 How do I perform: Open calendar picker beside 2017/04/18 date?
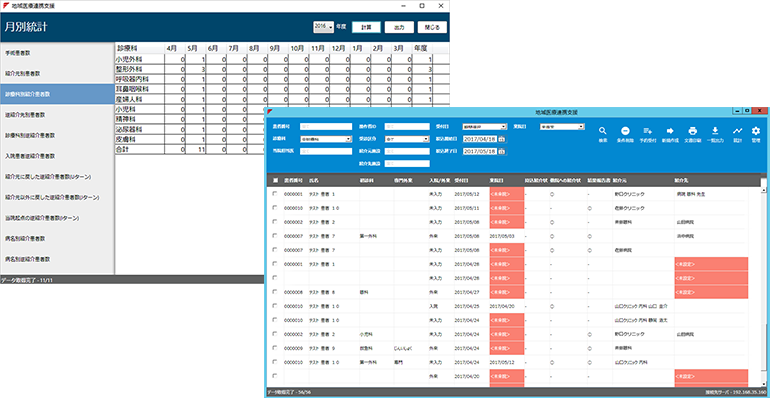point(501,139)
